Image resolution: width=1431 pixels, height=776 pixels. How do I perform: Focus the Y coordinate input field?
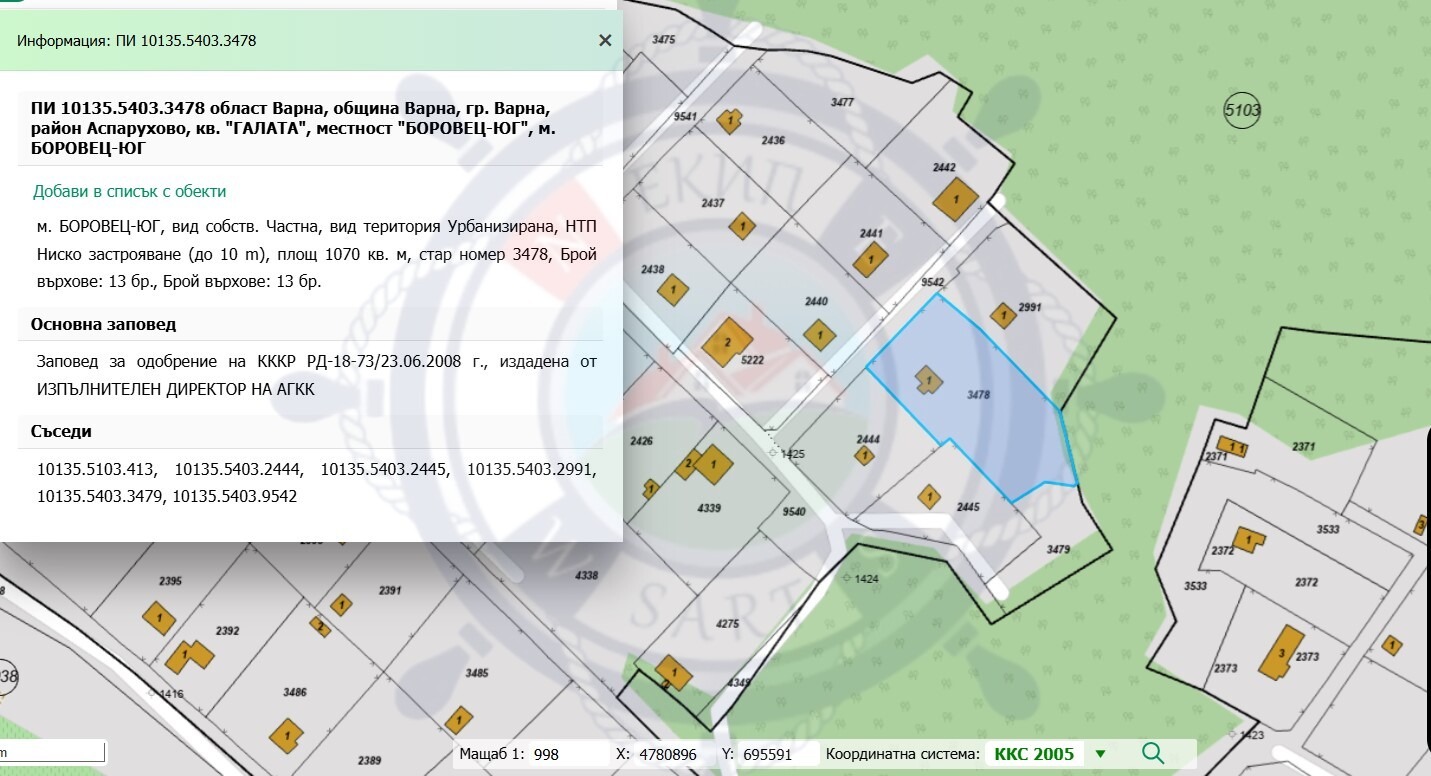coord(779,754)
